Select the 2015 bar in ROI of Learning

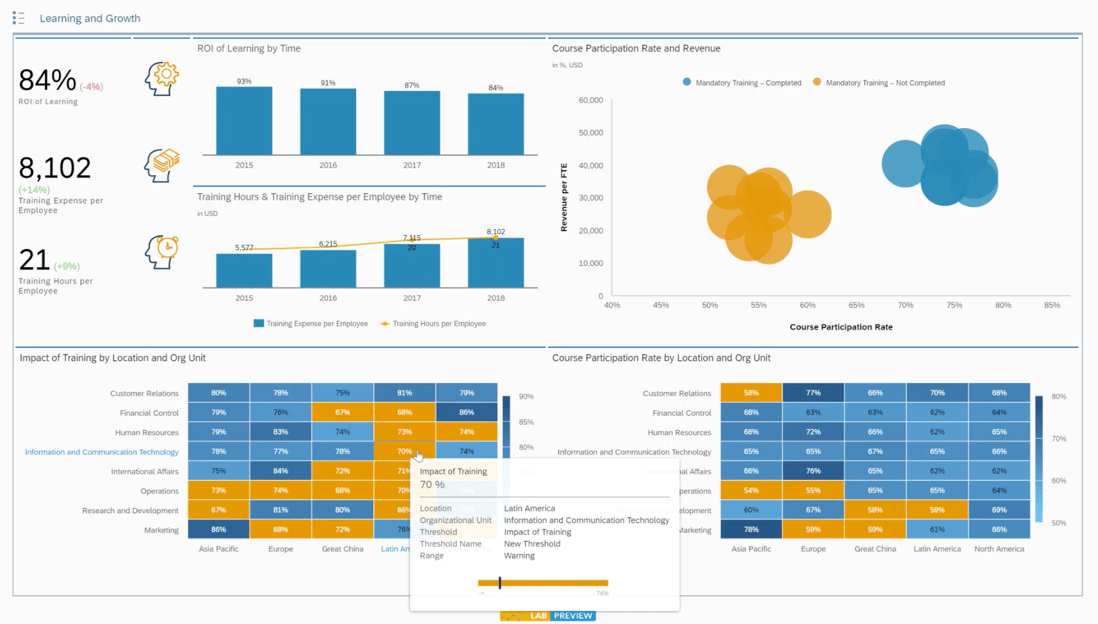(244, 121)
